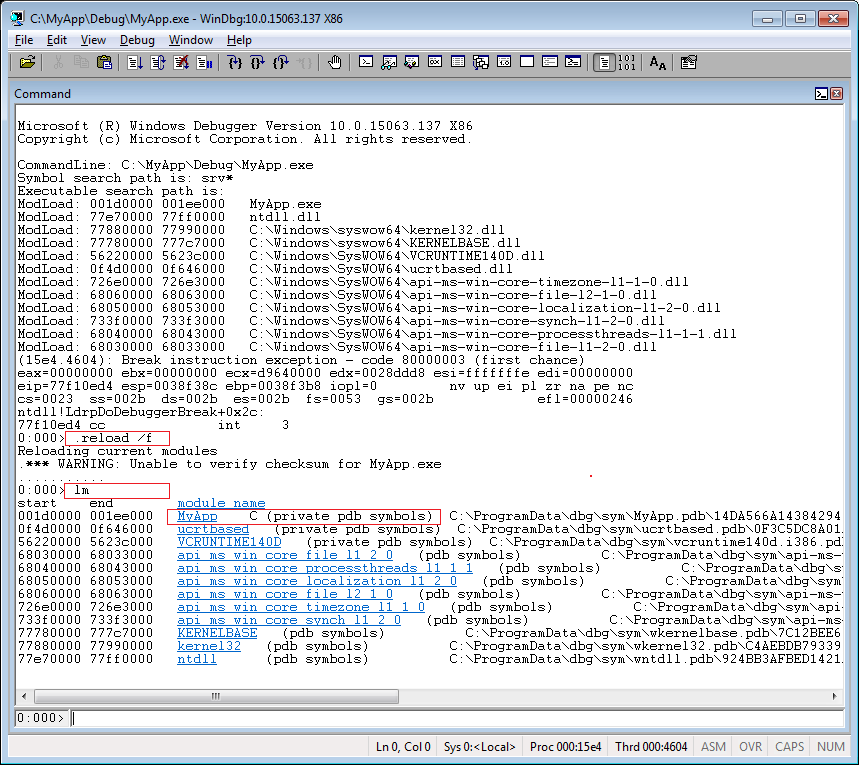Open the Window menu
The image size is (859, 765).
191,40
